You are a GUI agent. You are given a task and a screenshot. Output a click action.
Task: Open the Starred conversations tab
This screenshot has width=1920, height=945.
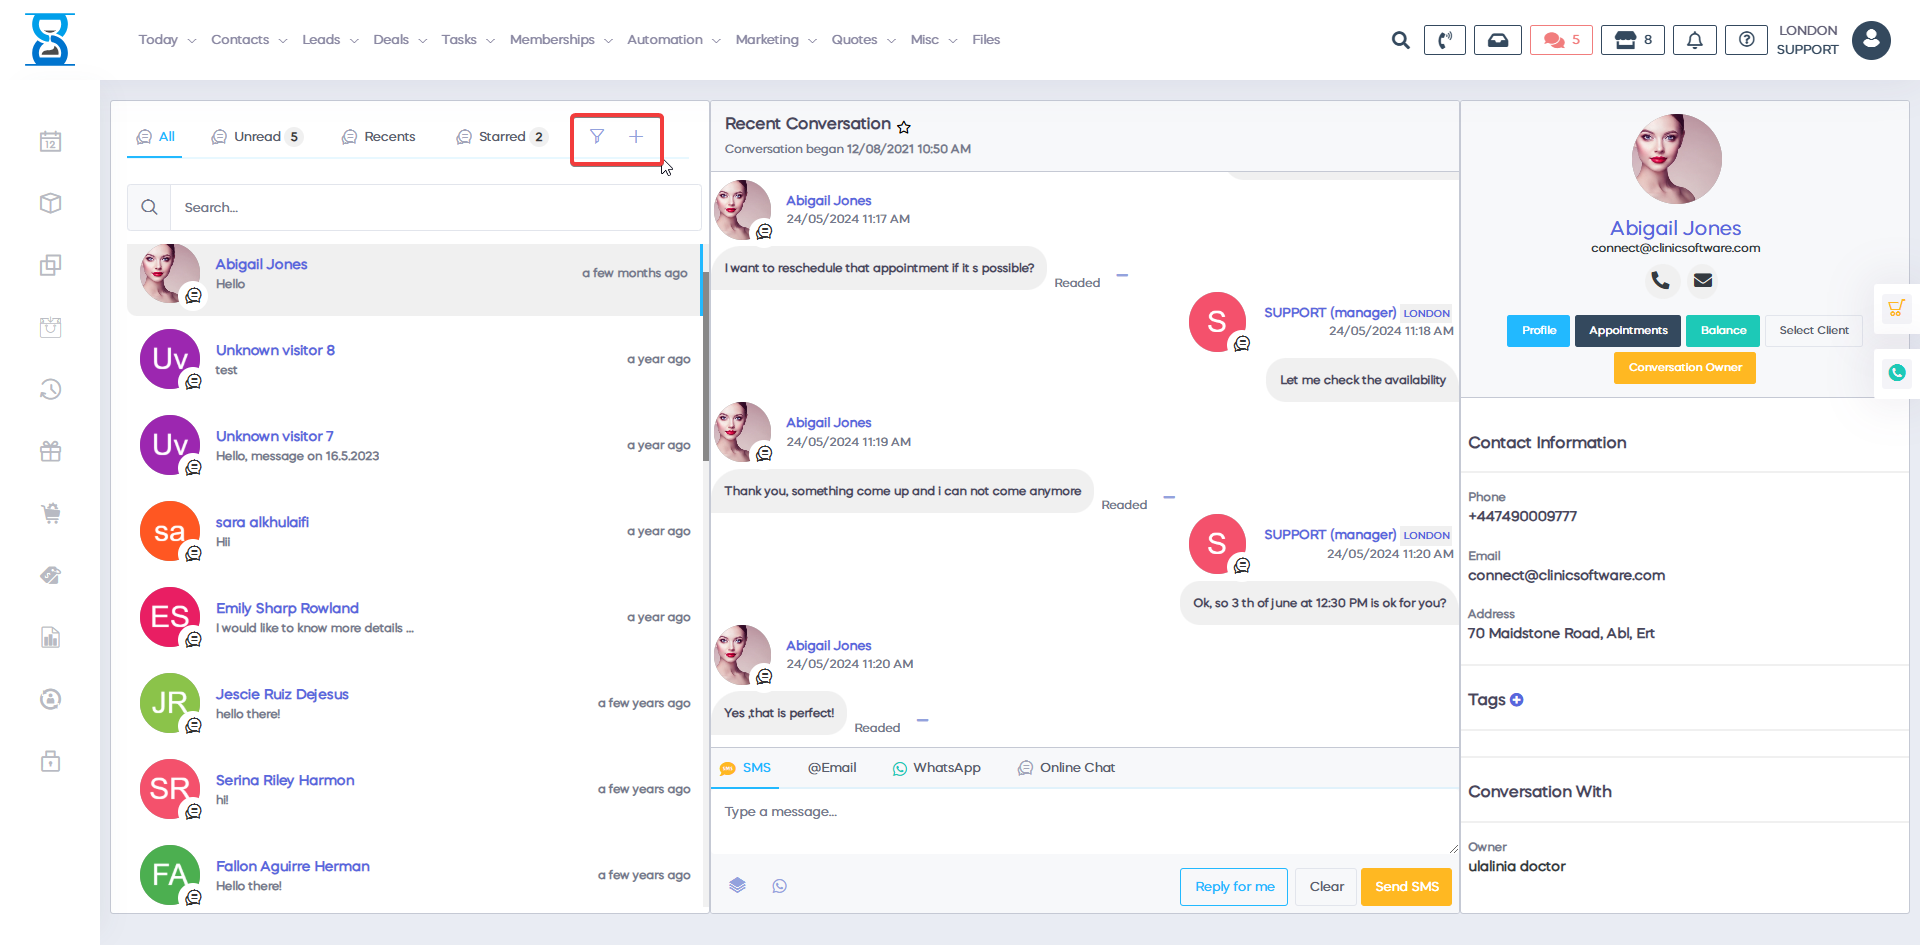click(501, 137)
